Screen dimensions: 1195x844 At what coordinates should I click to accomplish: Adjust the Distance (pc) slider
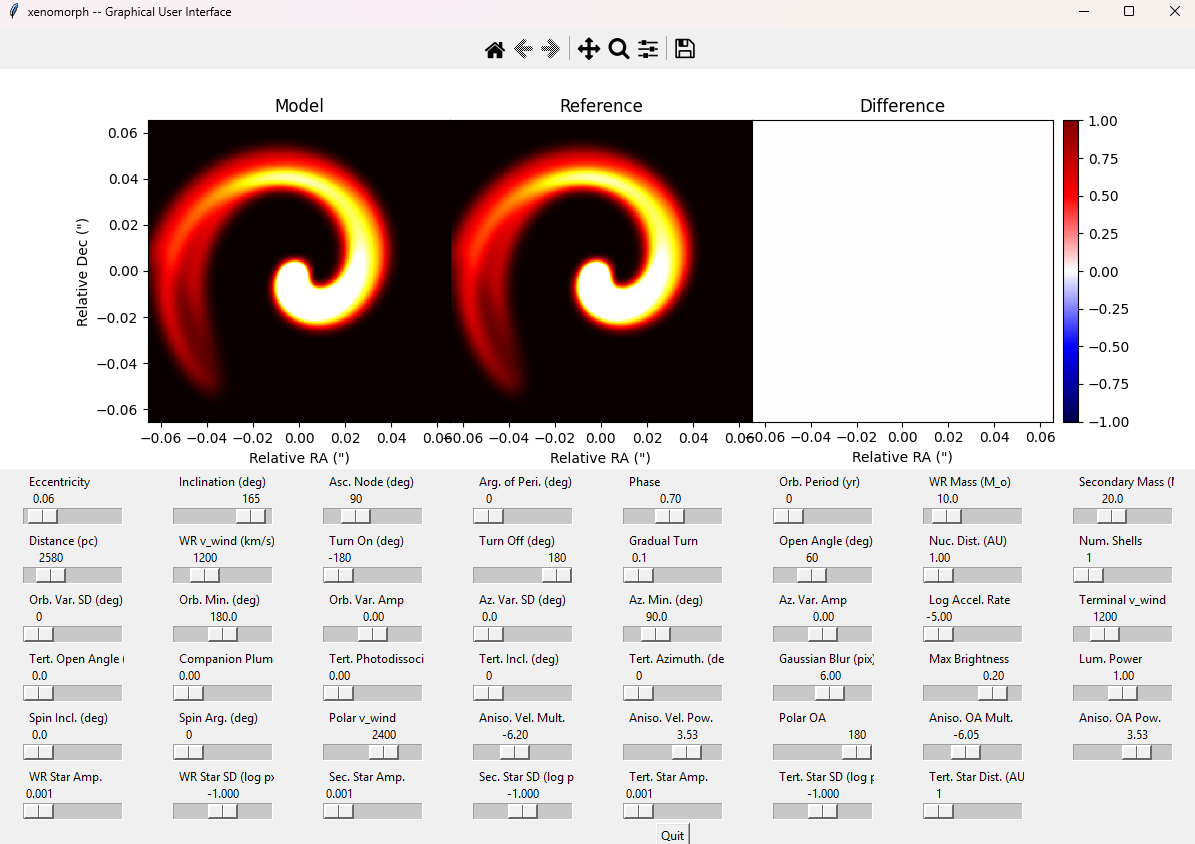point(72,575)
